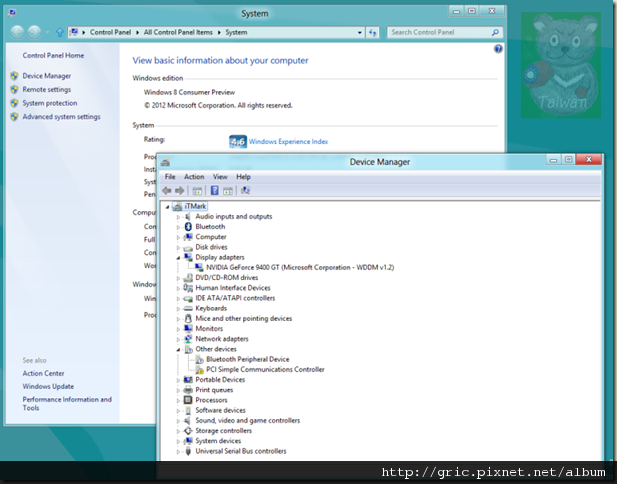
Task: Collapse the iTMark root node
Action: (168, 207)
